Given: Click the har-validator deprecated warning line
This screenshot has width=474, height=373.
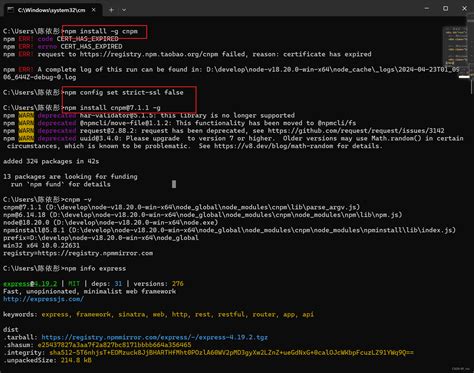Looking at the screenshot, I should 149,115.
